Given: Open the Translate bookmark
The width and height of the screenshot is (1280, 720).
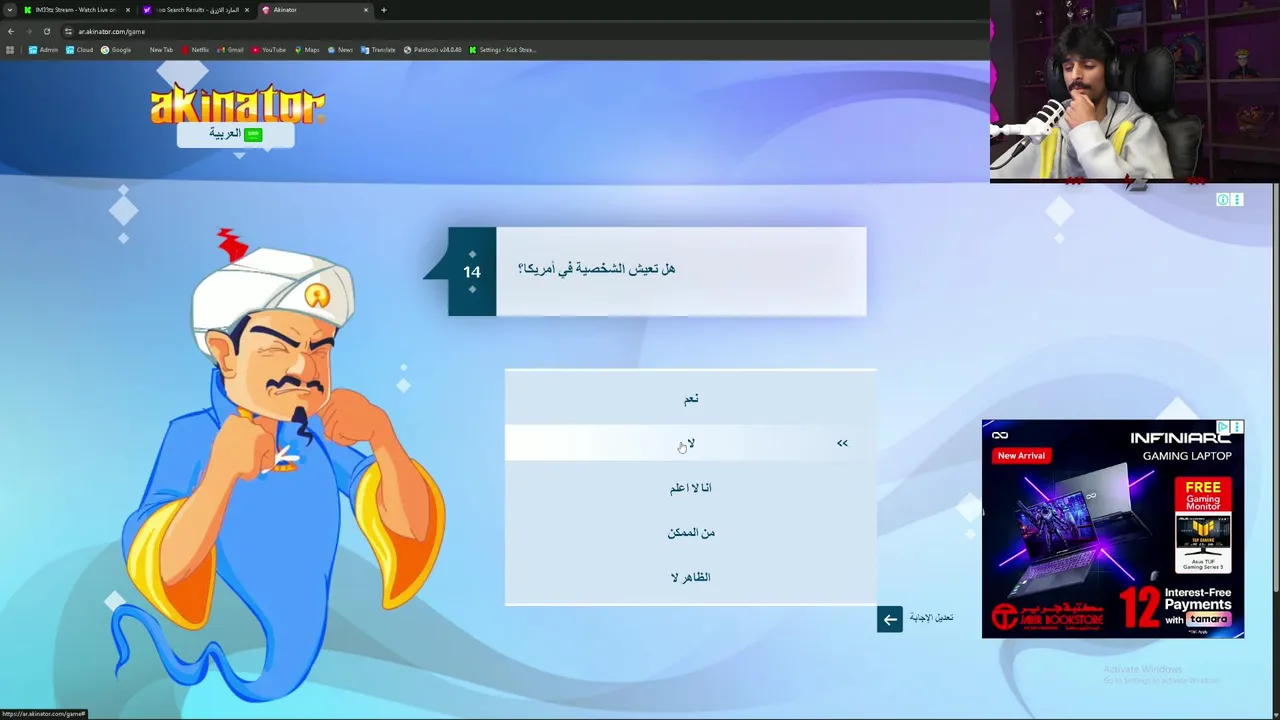Looking at the screenshot, I should tap(378, 50).
